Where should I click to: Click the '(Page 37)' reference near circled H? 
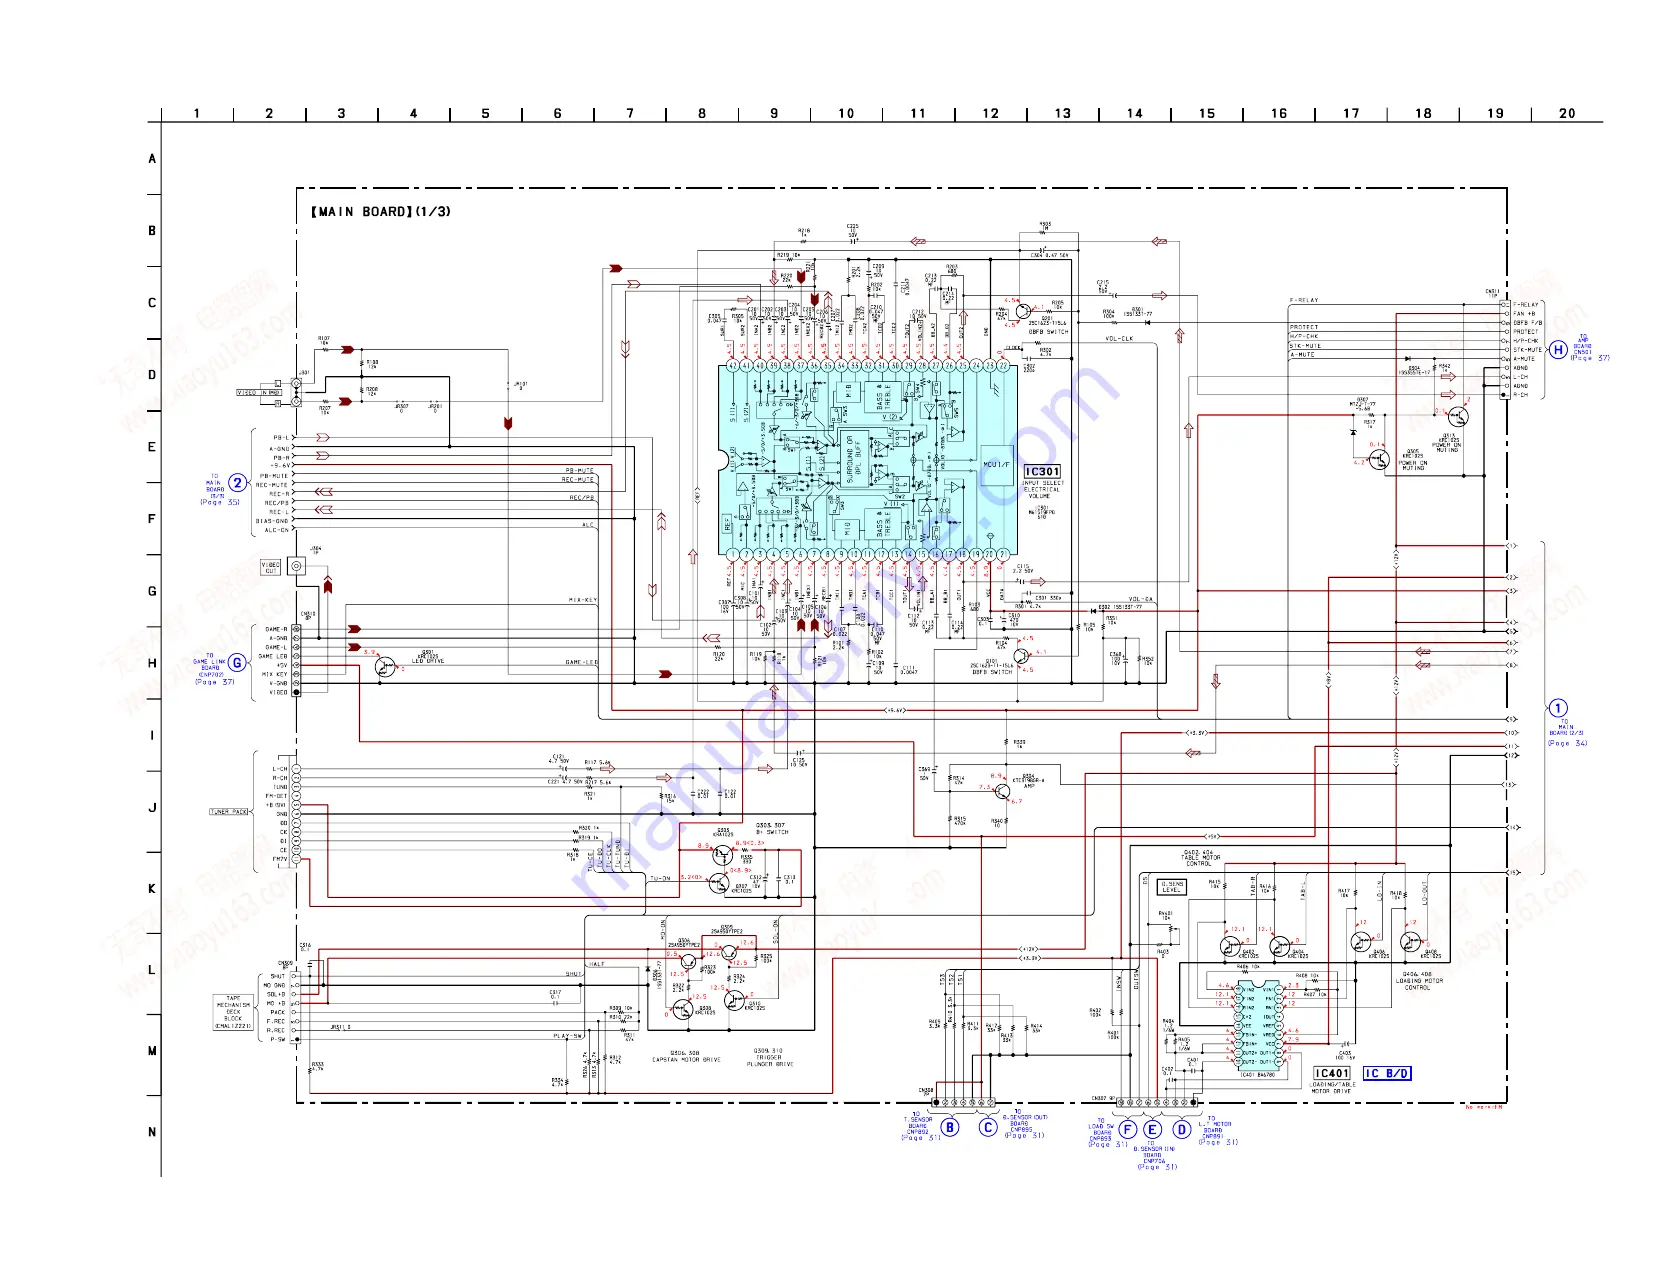tap(1590, 358)
